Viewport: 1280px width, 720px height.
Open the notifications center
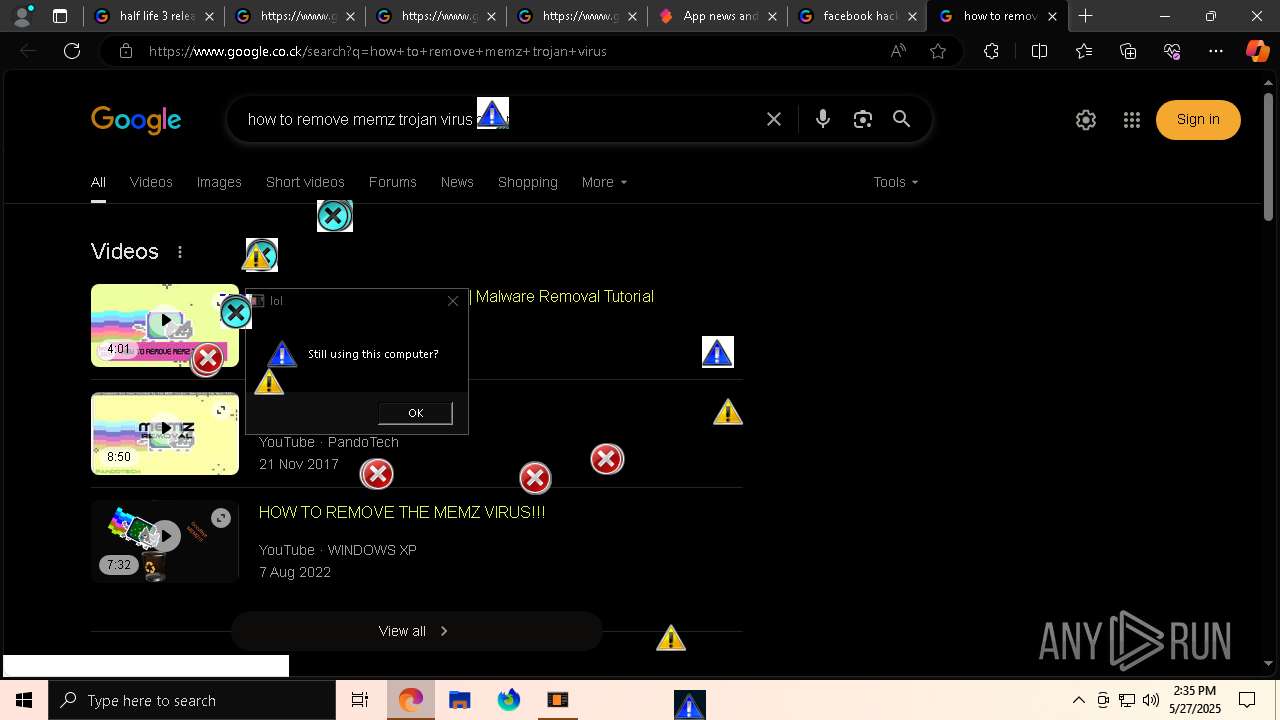click(x=1247, y=700)
